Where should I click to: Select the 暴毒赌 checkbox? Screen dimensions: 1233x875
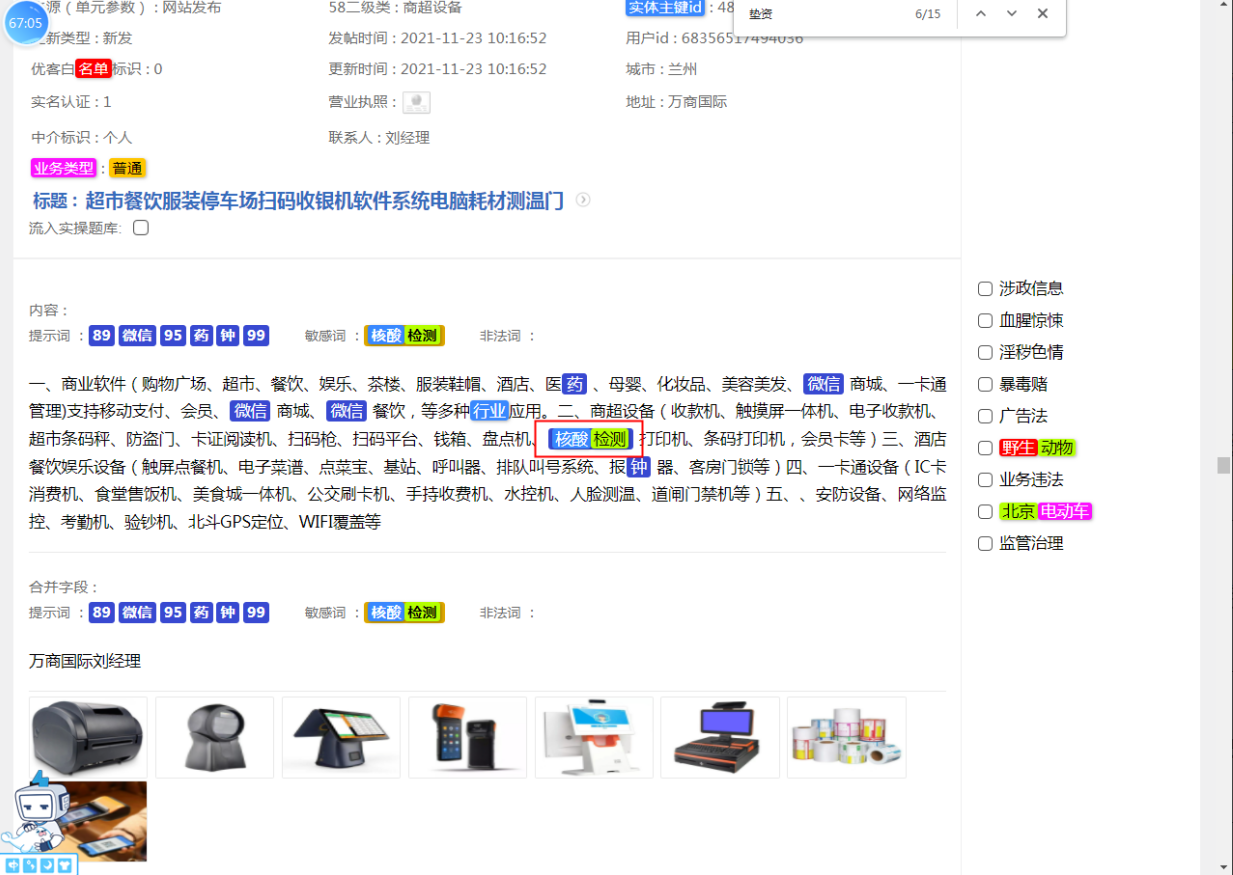(x=985, y=385)
